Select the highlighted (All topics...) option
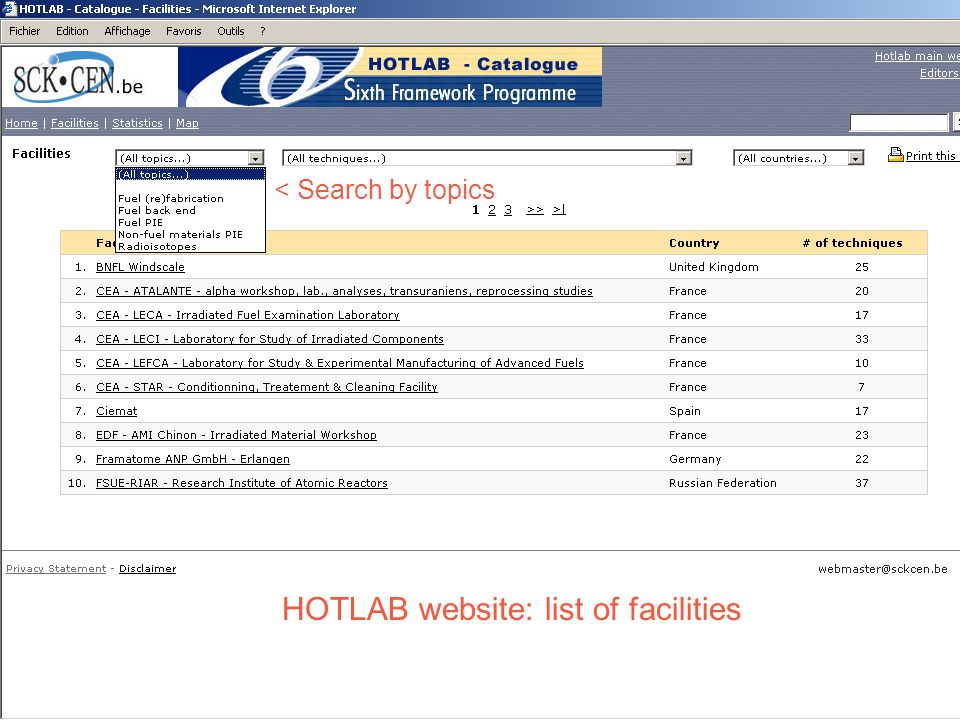 coord(190,174)
